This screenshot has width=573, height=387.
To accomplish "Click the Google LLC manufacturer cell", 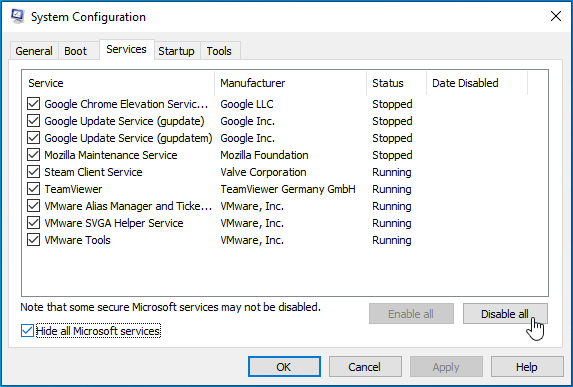I will tap(247, 104).
